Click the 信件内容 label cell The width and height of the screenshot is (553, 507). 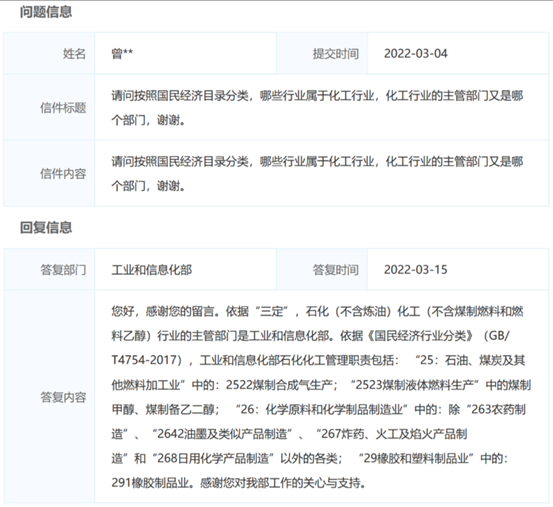coord(49,173)
